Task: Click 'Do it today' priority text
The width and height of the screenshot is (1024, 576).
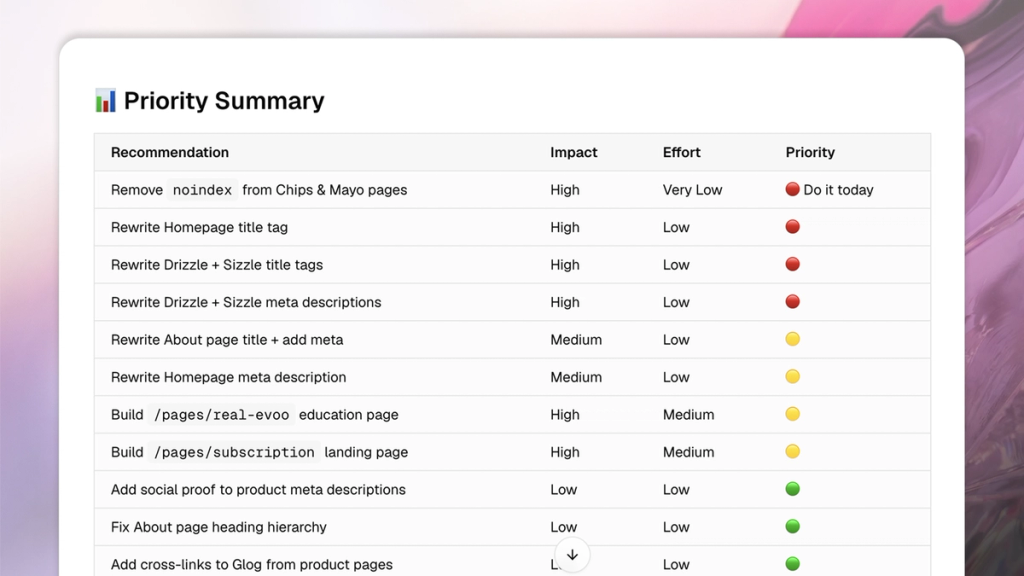Action: (x=838, y=190)
